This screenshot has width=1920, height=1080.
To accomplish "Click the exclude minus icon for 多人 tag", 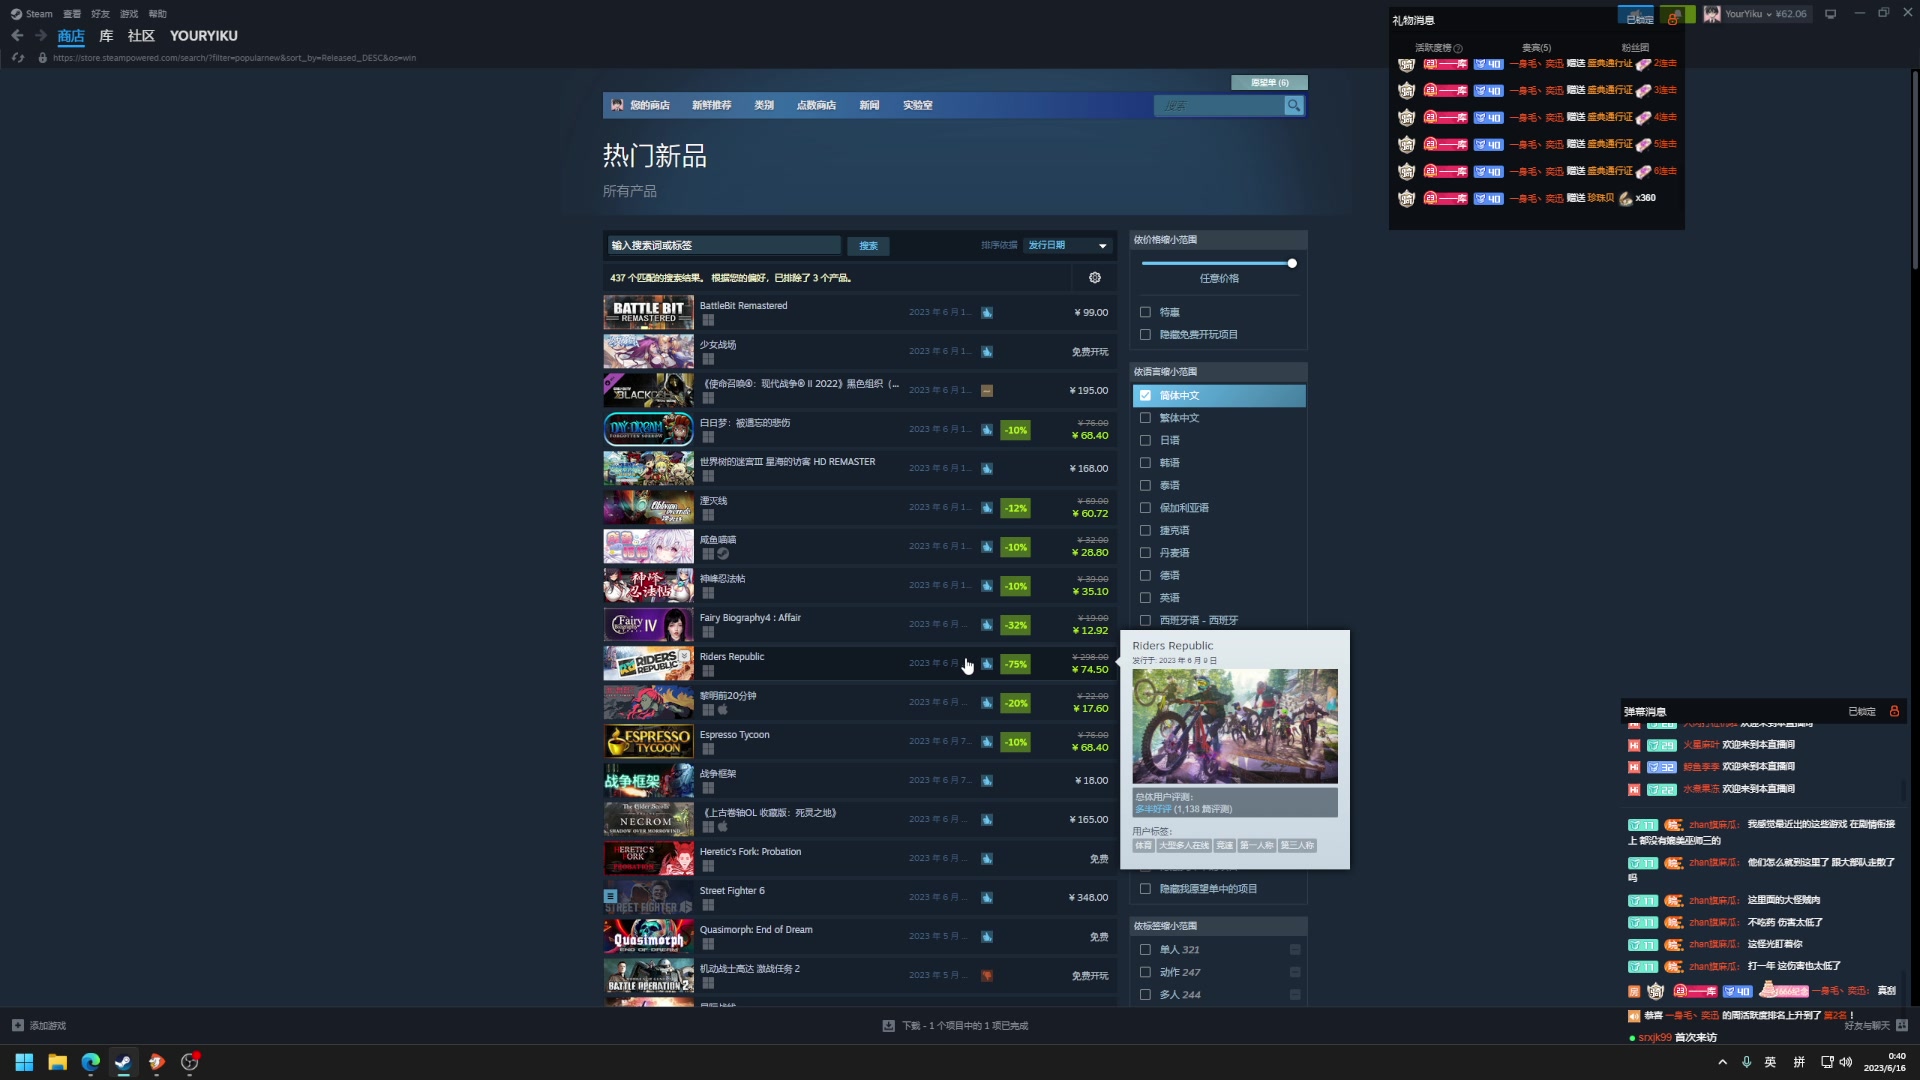I will point(1295,995).
